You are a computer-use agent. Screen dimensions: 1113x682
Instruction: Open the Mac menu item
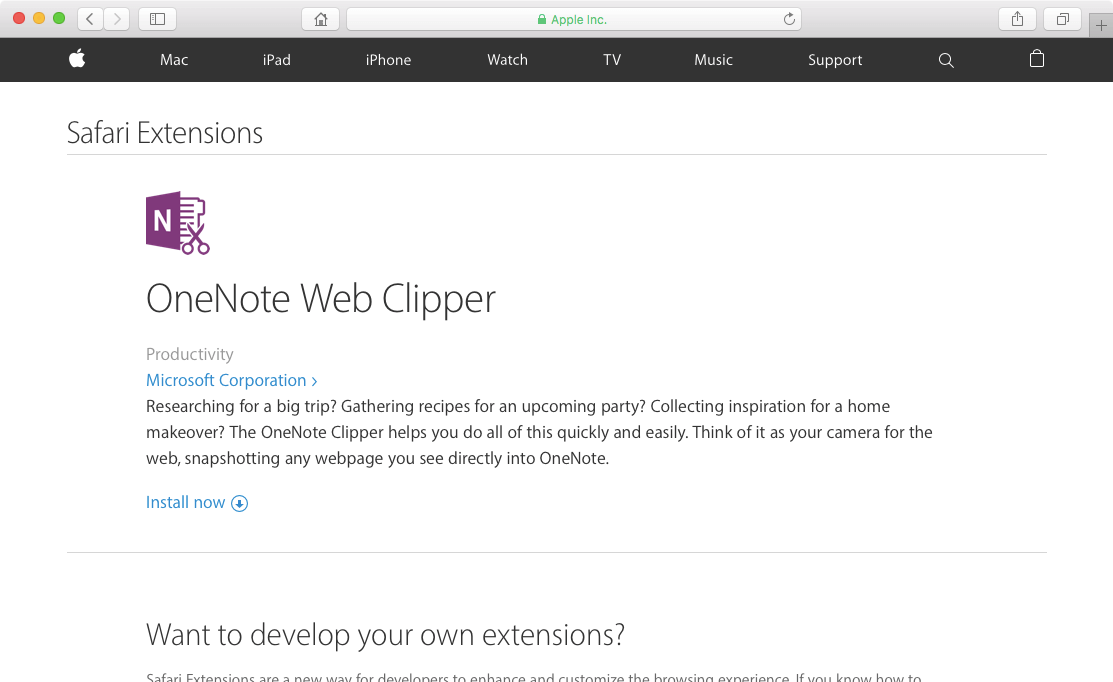pyautogui.click(x=174, y=60)
